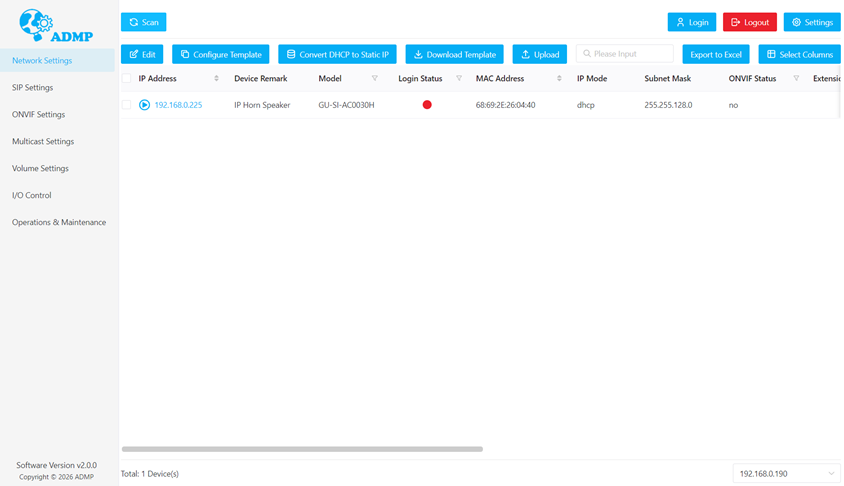Focus the Please Input search field
Viewport: 844px width, 486px height.
[624, 54]
